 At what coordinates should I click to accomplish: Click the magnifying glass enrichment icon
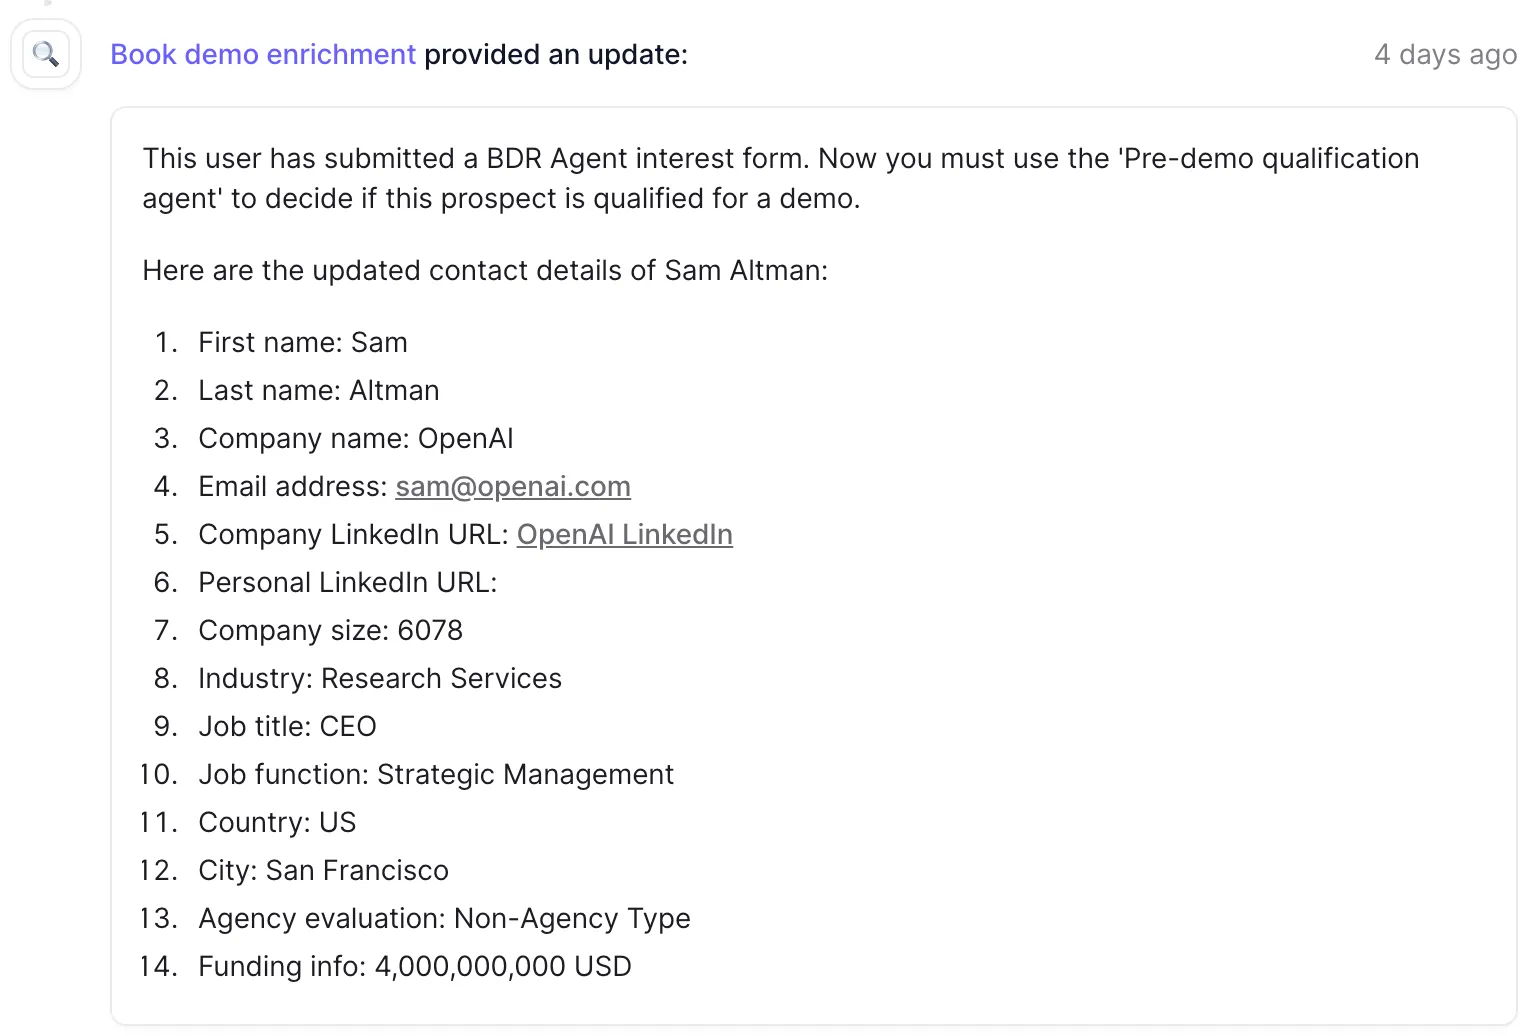click(45, 54)
